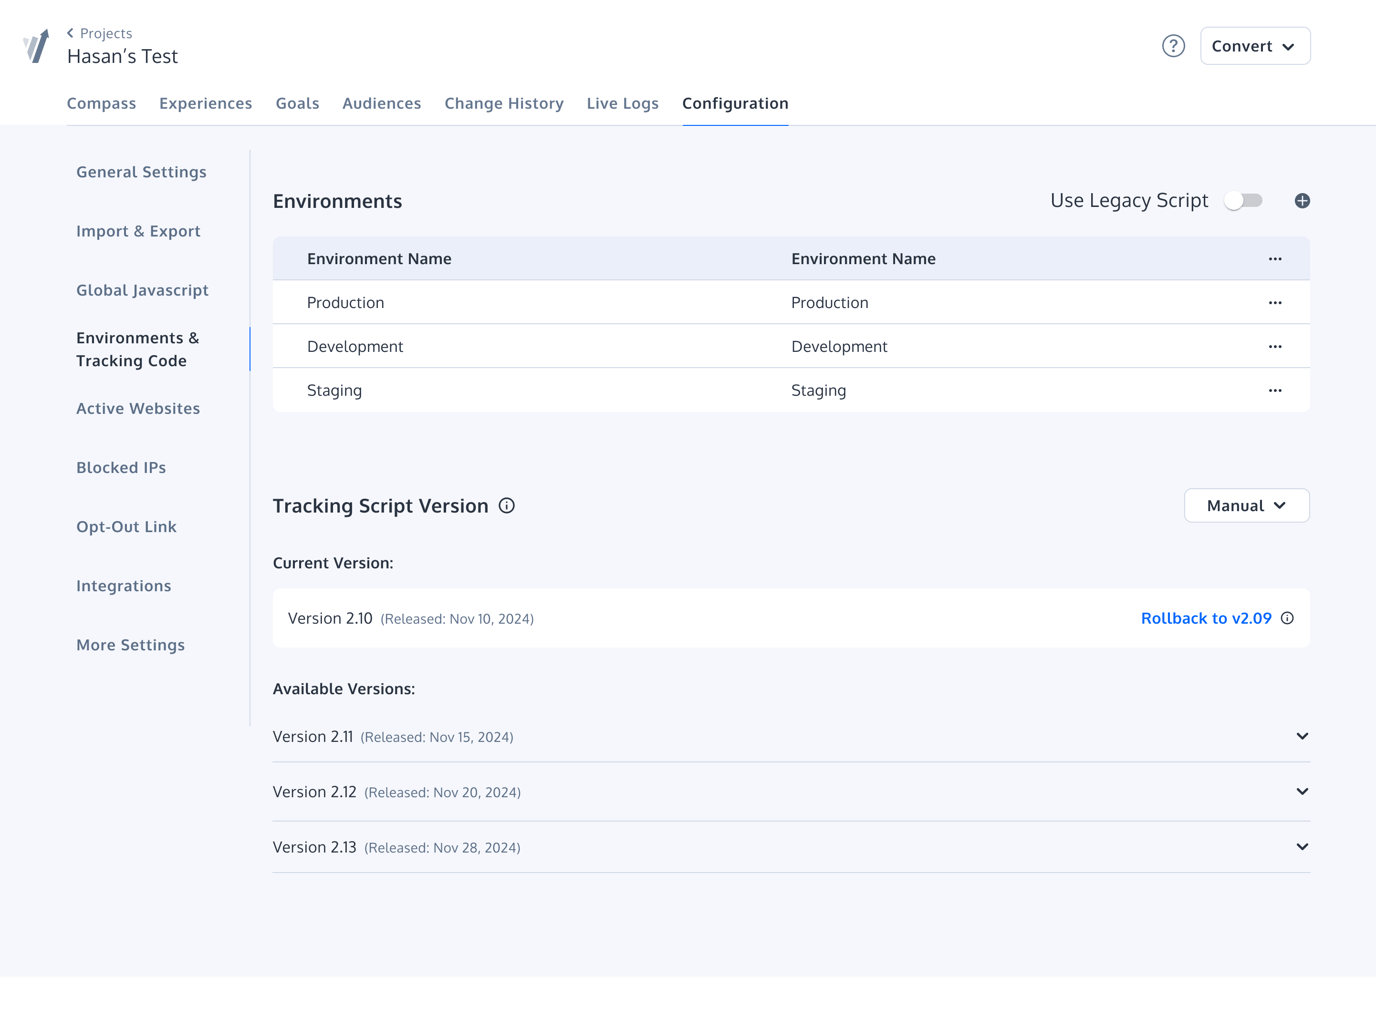1376x1028 pixels.
Task: Open the three-dot menu for Staging environment
Action: point(1274,390)
